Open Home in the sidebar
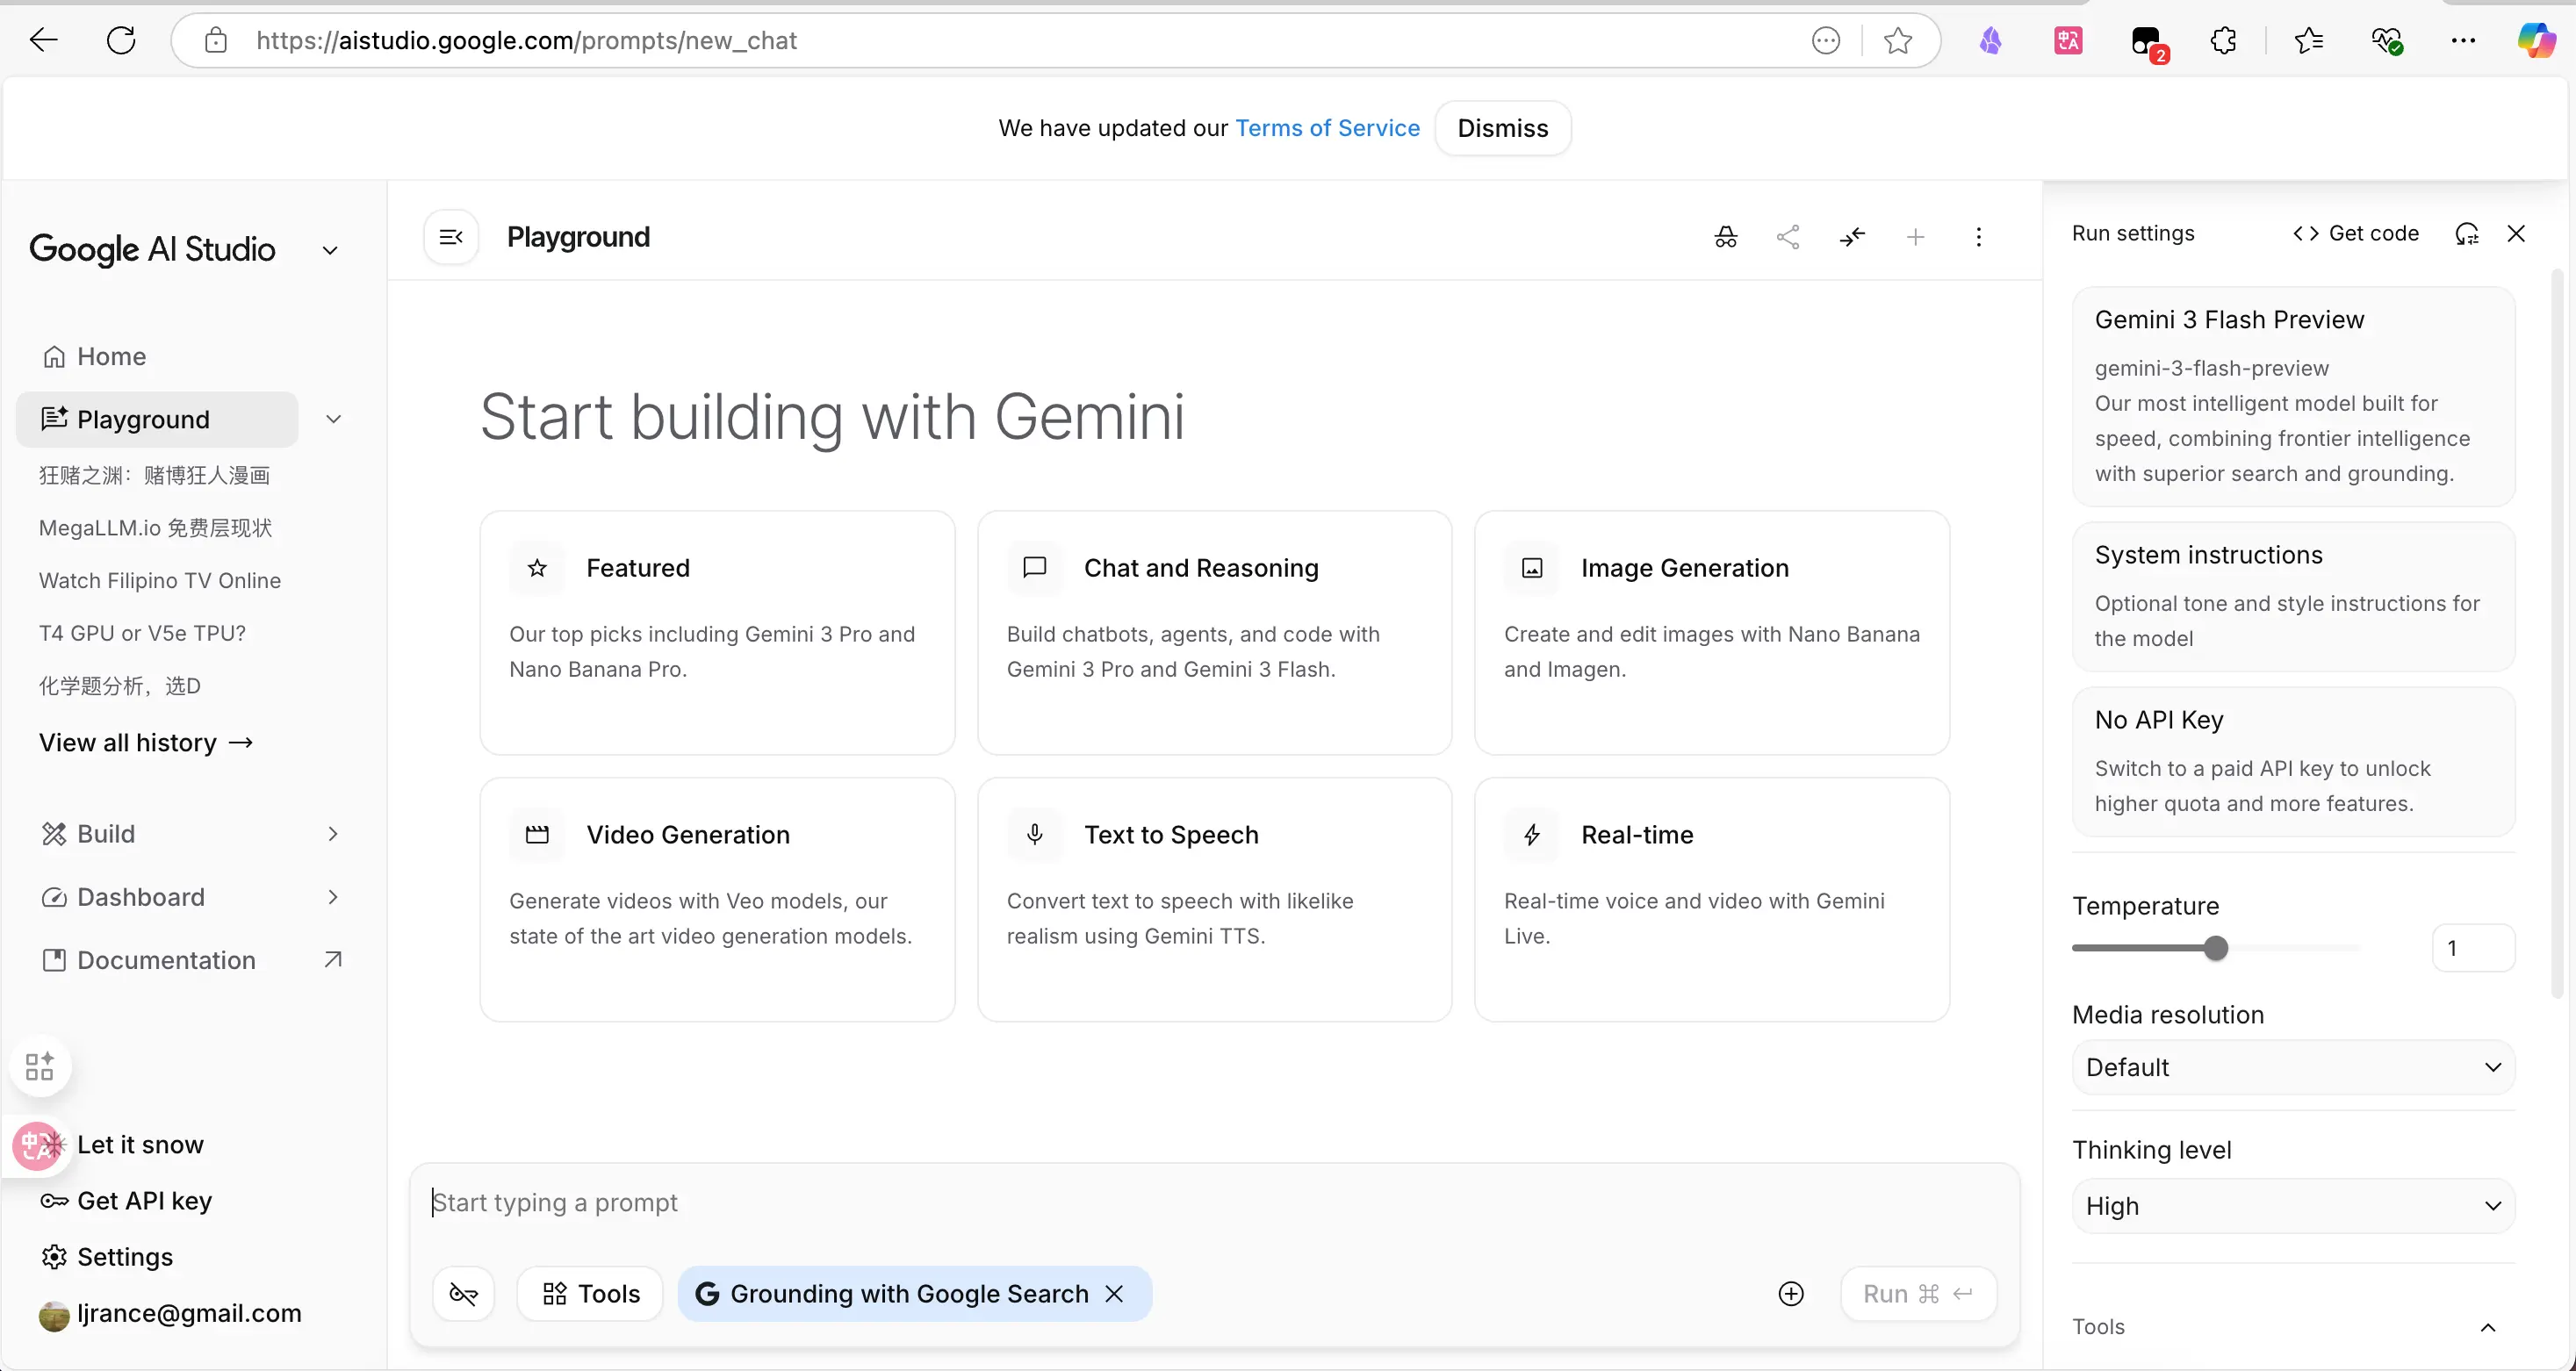2576x1371 pixels. tap(111, 357)
